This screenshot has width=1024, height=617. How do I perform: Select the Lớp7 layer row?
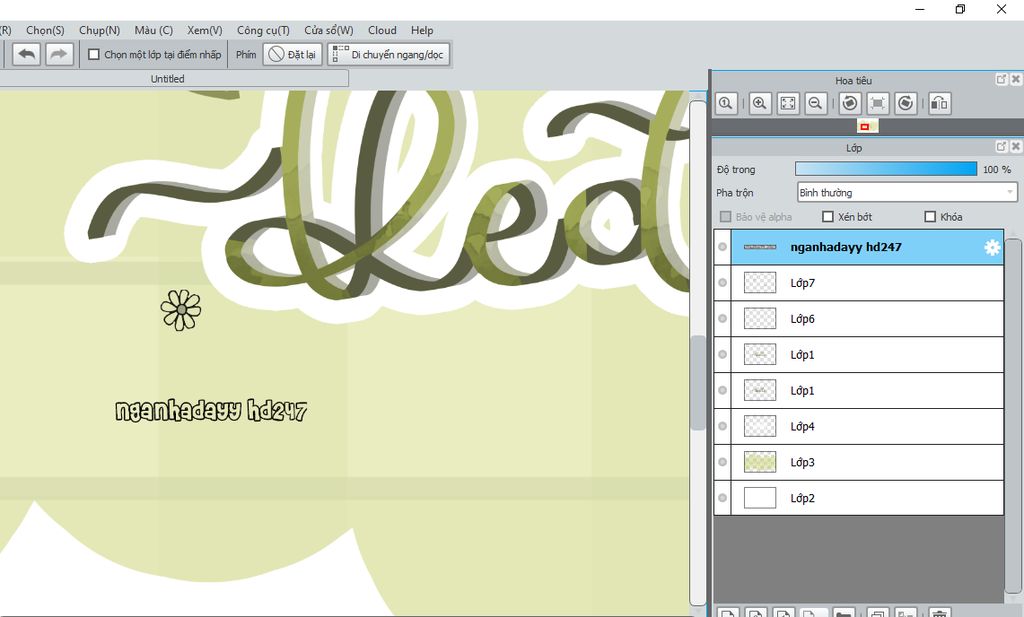point(867,283)
